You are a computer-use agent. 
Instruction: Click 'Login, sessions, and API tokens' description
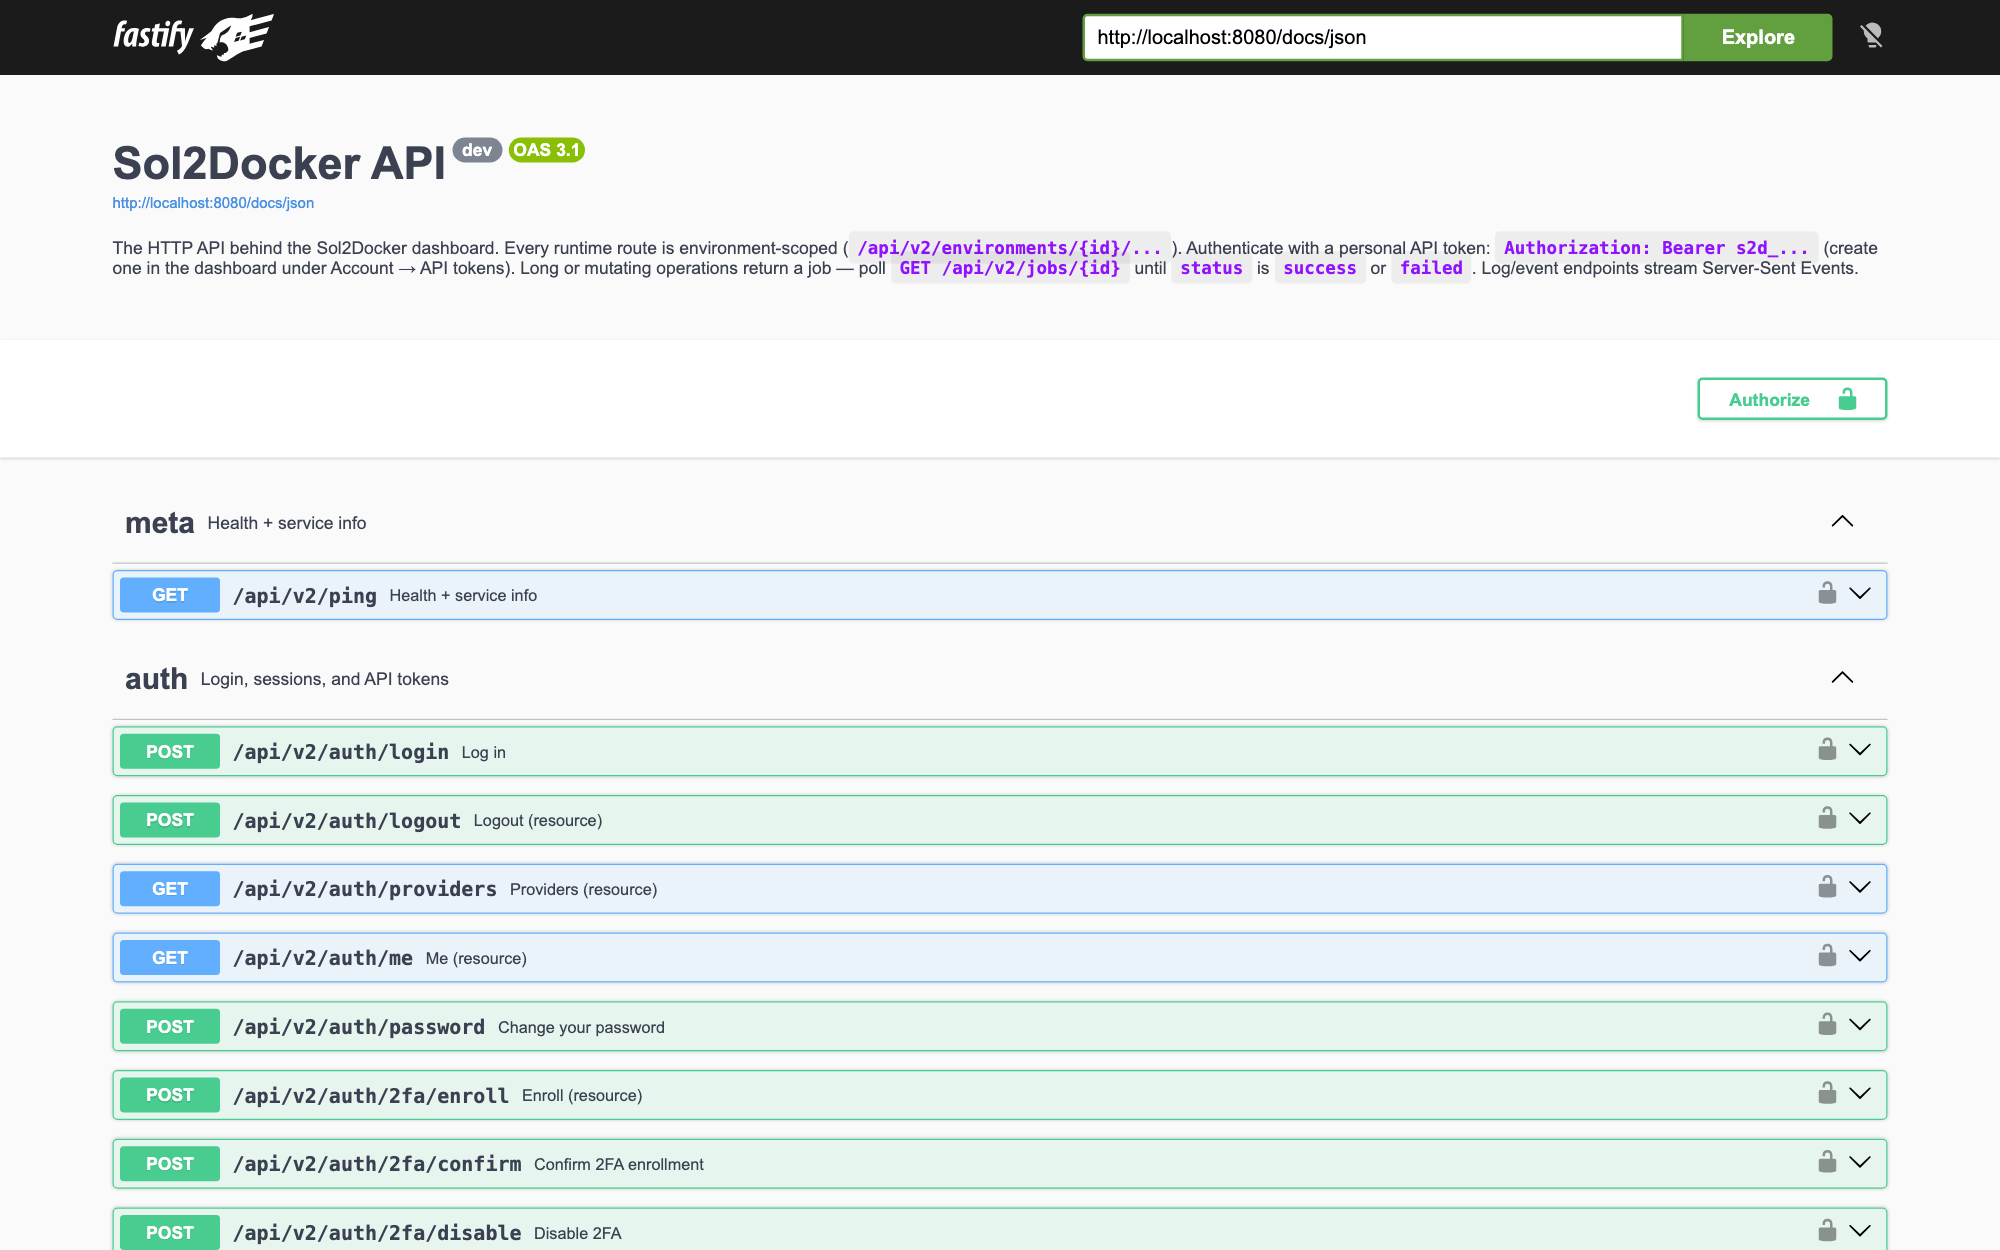coord(325,679)
